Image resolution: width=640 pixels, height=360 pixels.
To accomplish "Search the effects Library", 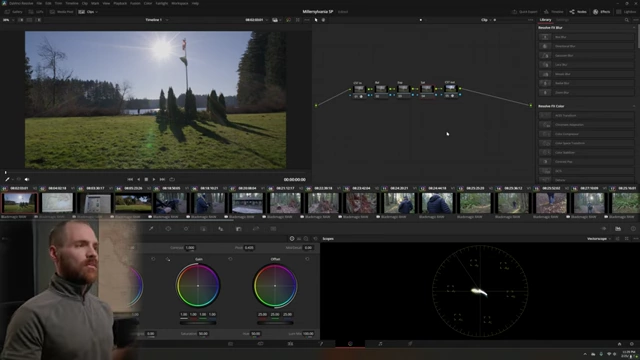I will point(627,20).
